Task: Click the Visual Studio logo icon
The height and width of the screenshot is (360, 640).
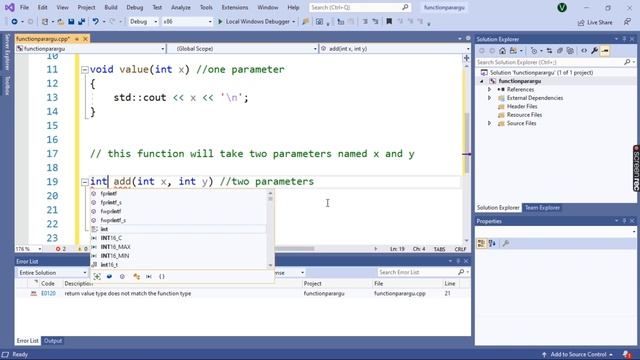Action: click(x=9, y=7)
